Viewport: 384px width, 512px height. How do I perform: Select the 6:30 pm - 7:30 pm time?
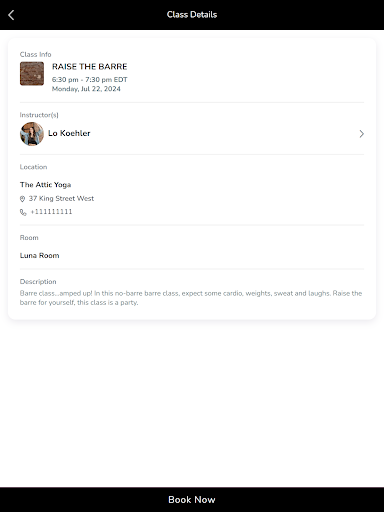(90, 80)
